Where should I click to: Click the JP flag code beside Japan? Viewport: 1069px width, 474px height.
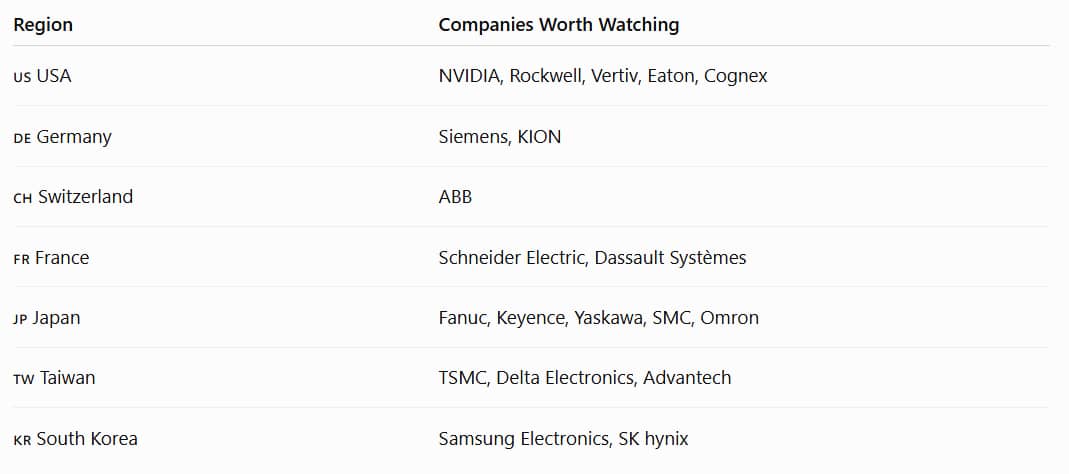click(20, 320)
